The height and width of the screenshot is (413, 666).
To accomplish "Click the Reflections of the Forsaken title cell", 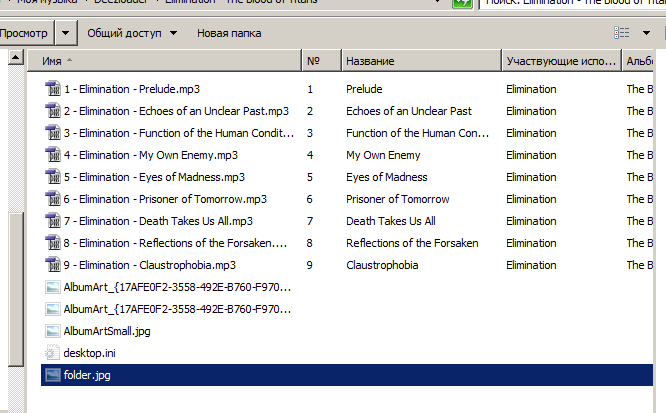I will pyautogui.click(x=412, y=244).
